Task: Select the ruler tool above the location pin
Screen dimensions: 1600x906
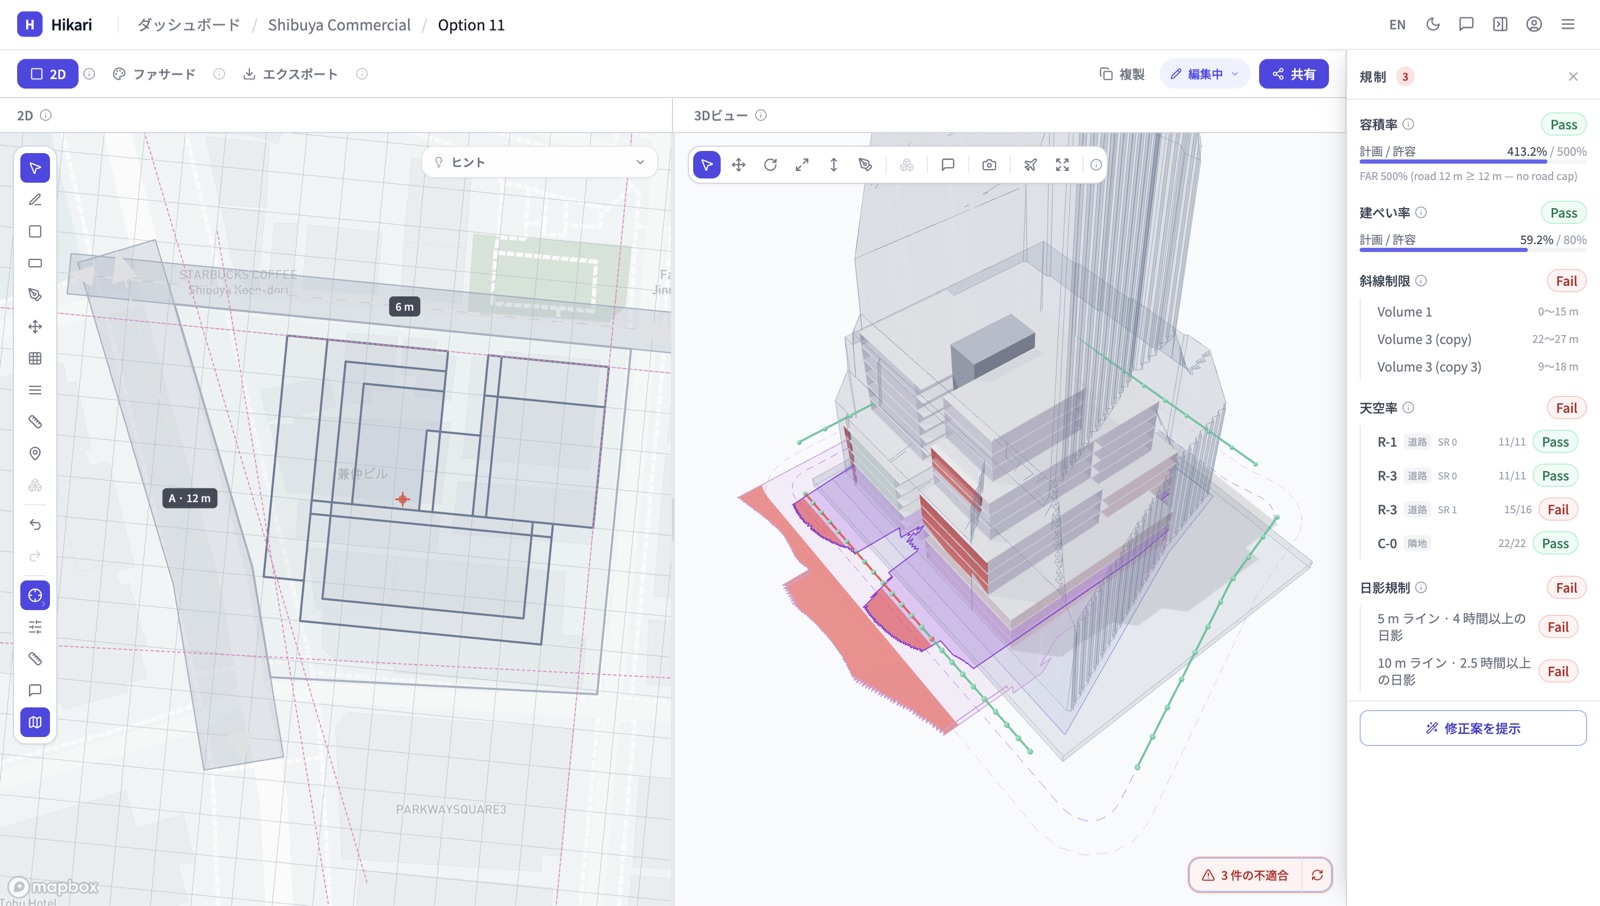Action: [x=35, y=422]
